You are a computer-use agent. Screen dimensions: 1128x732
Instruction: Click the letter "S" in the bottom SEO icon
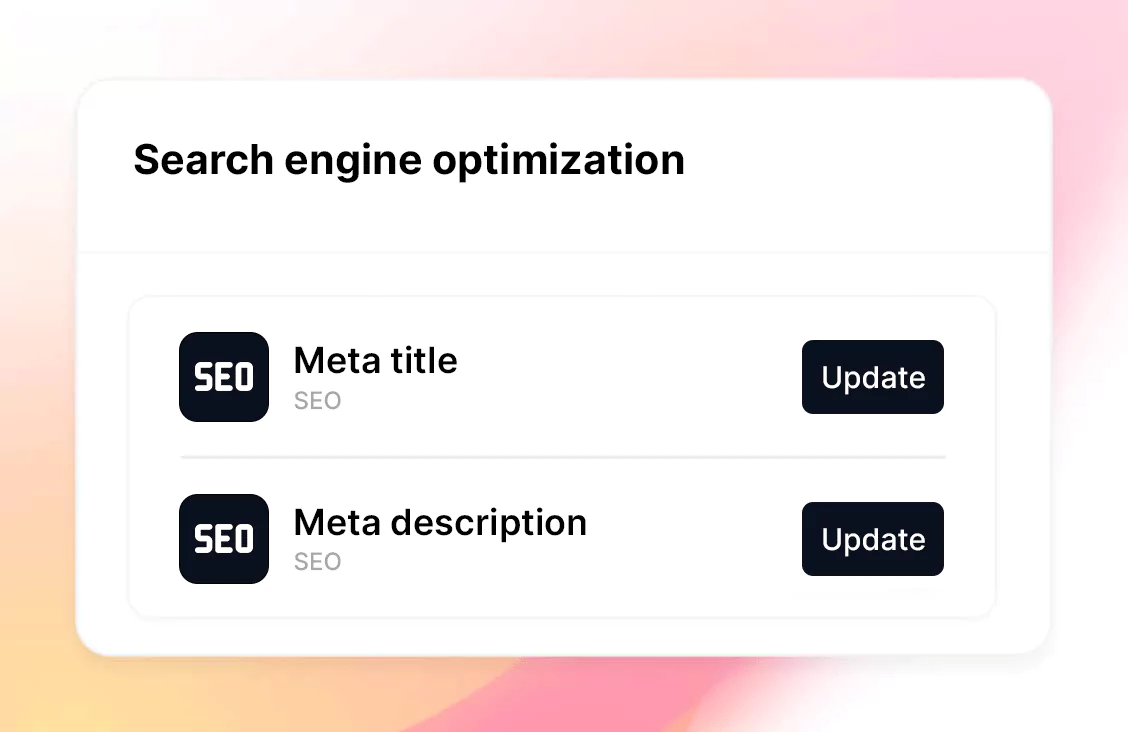[204, 539]
